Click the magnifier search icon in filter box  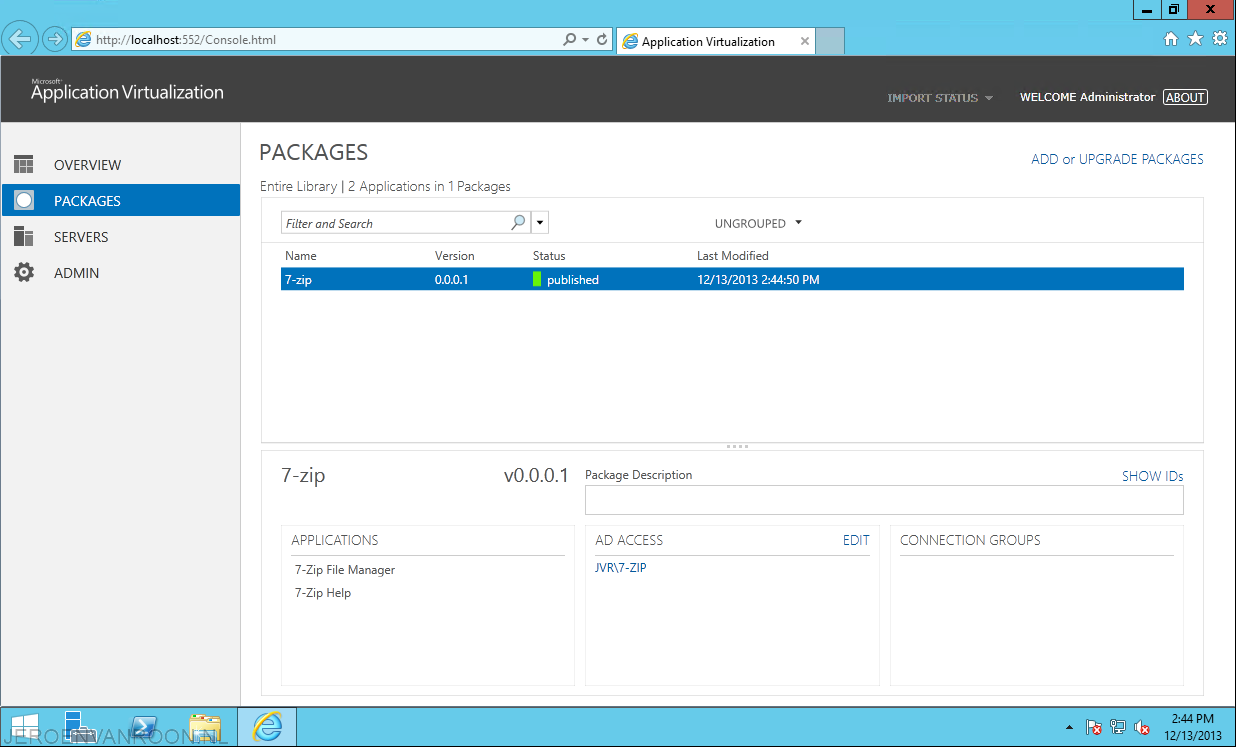pos(518,223)
